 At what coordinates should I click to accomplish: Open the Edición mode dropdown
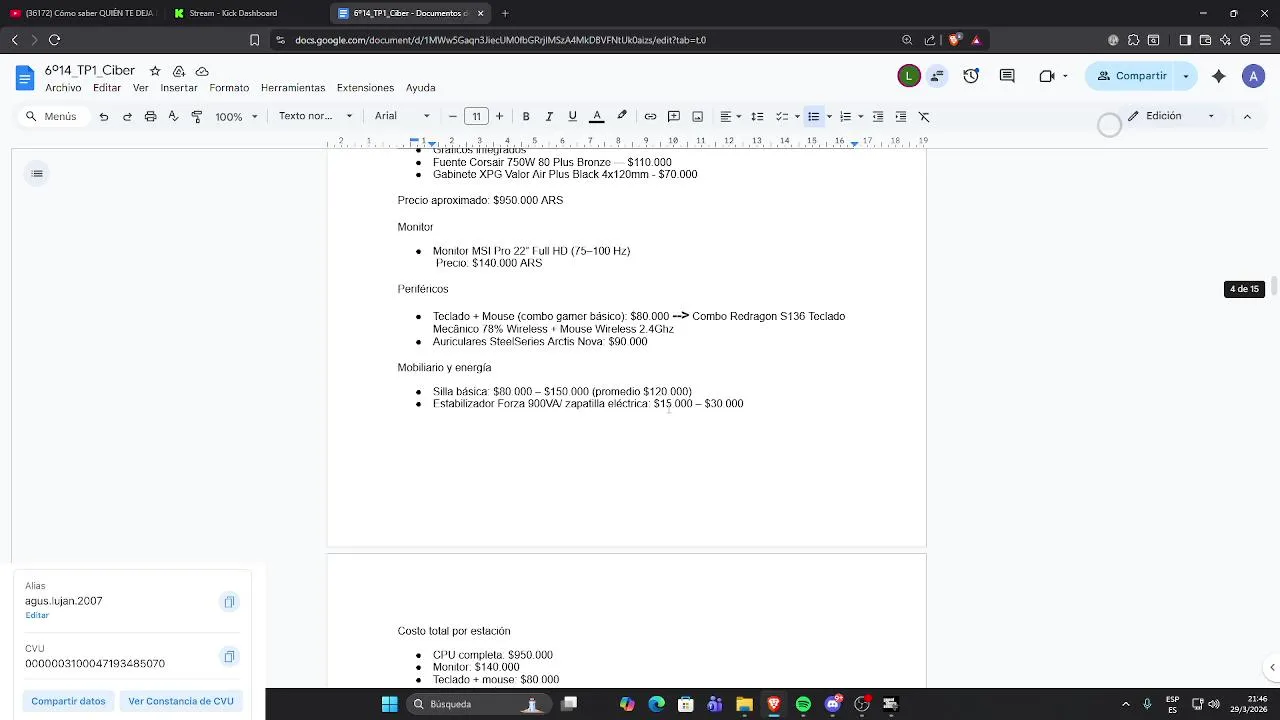tap(1170, 116)
